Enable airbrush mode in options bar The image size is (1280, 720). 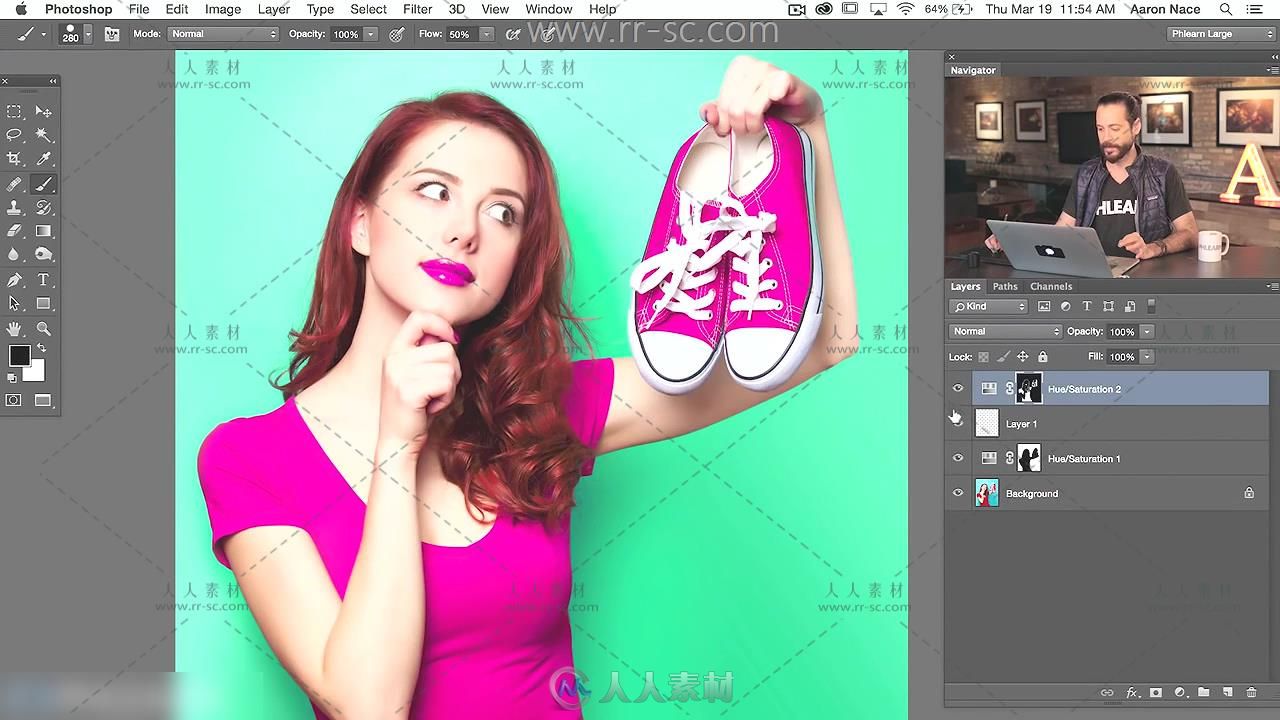[x=513, y=34]
